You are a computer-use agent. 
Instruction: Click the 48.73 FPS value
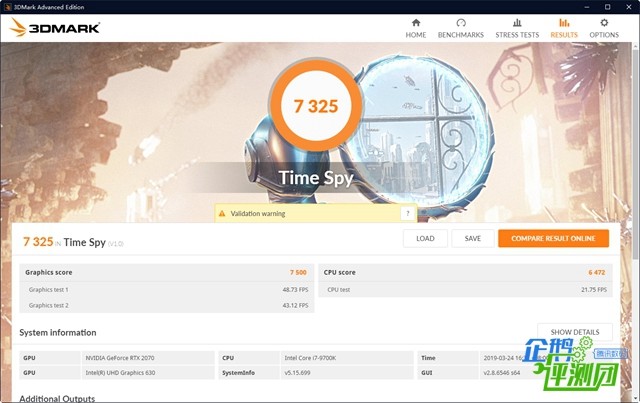[296, 289]
